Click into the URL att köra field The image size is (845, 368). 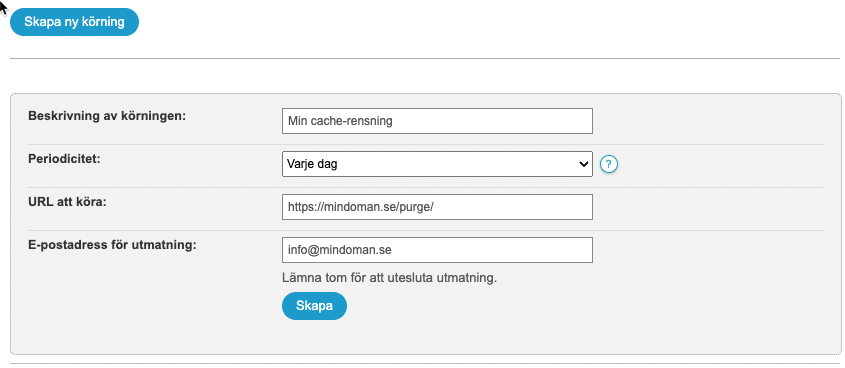(437, 207)
